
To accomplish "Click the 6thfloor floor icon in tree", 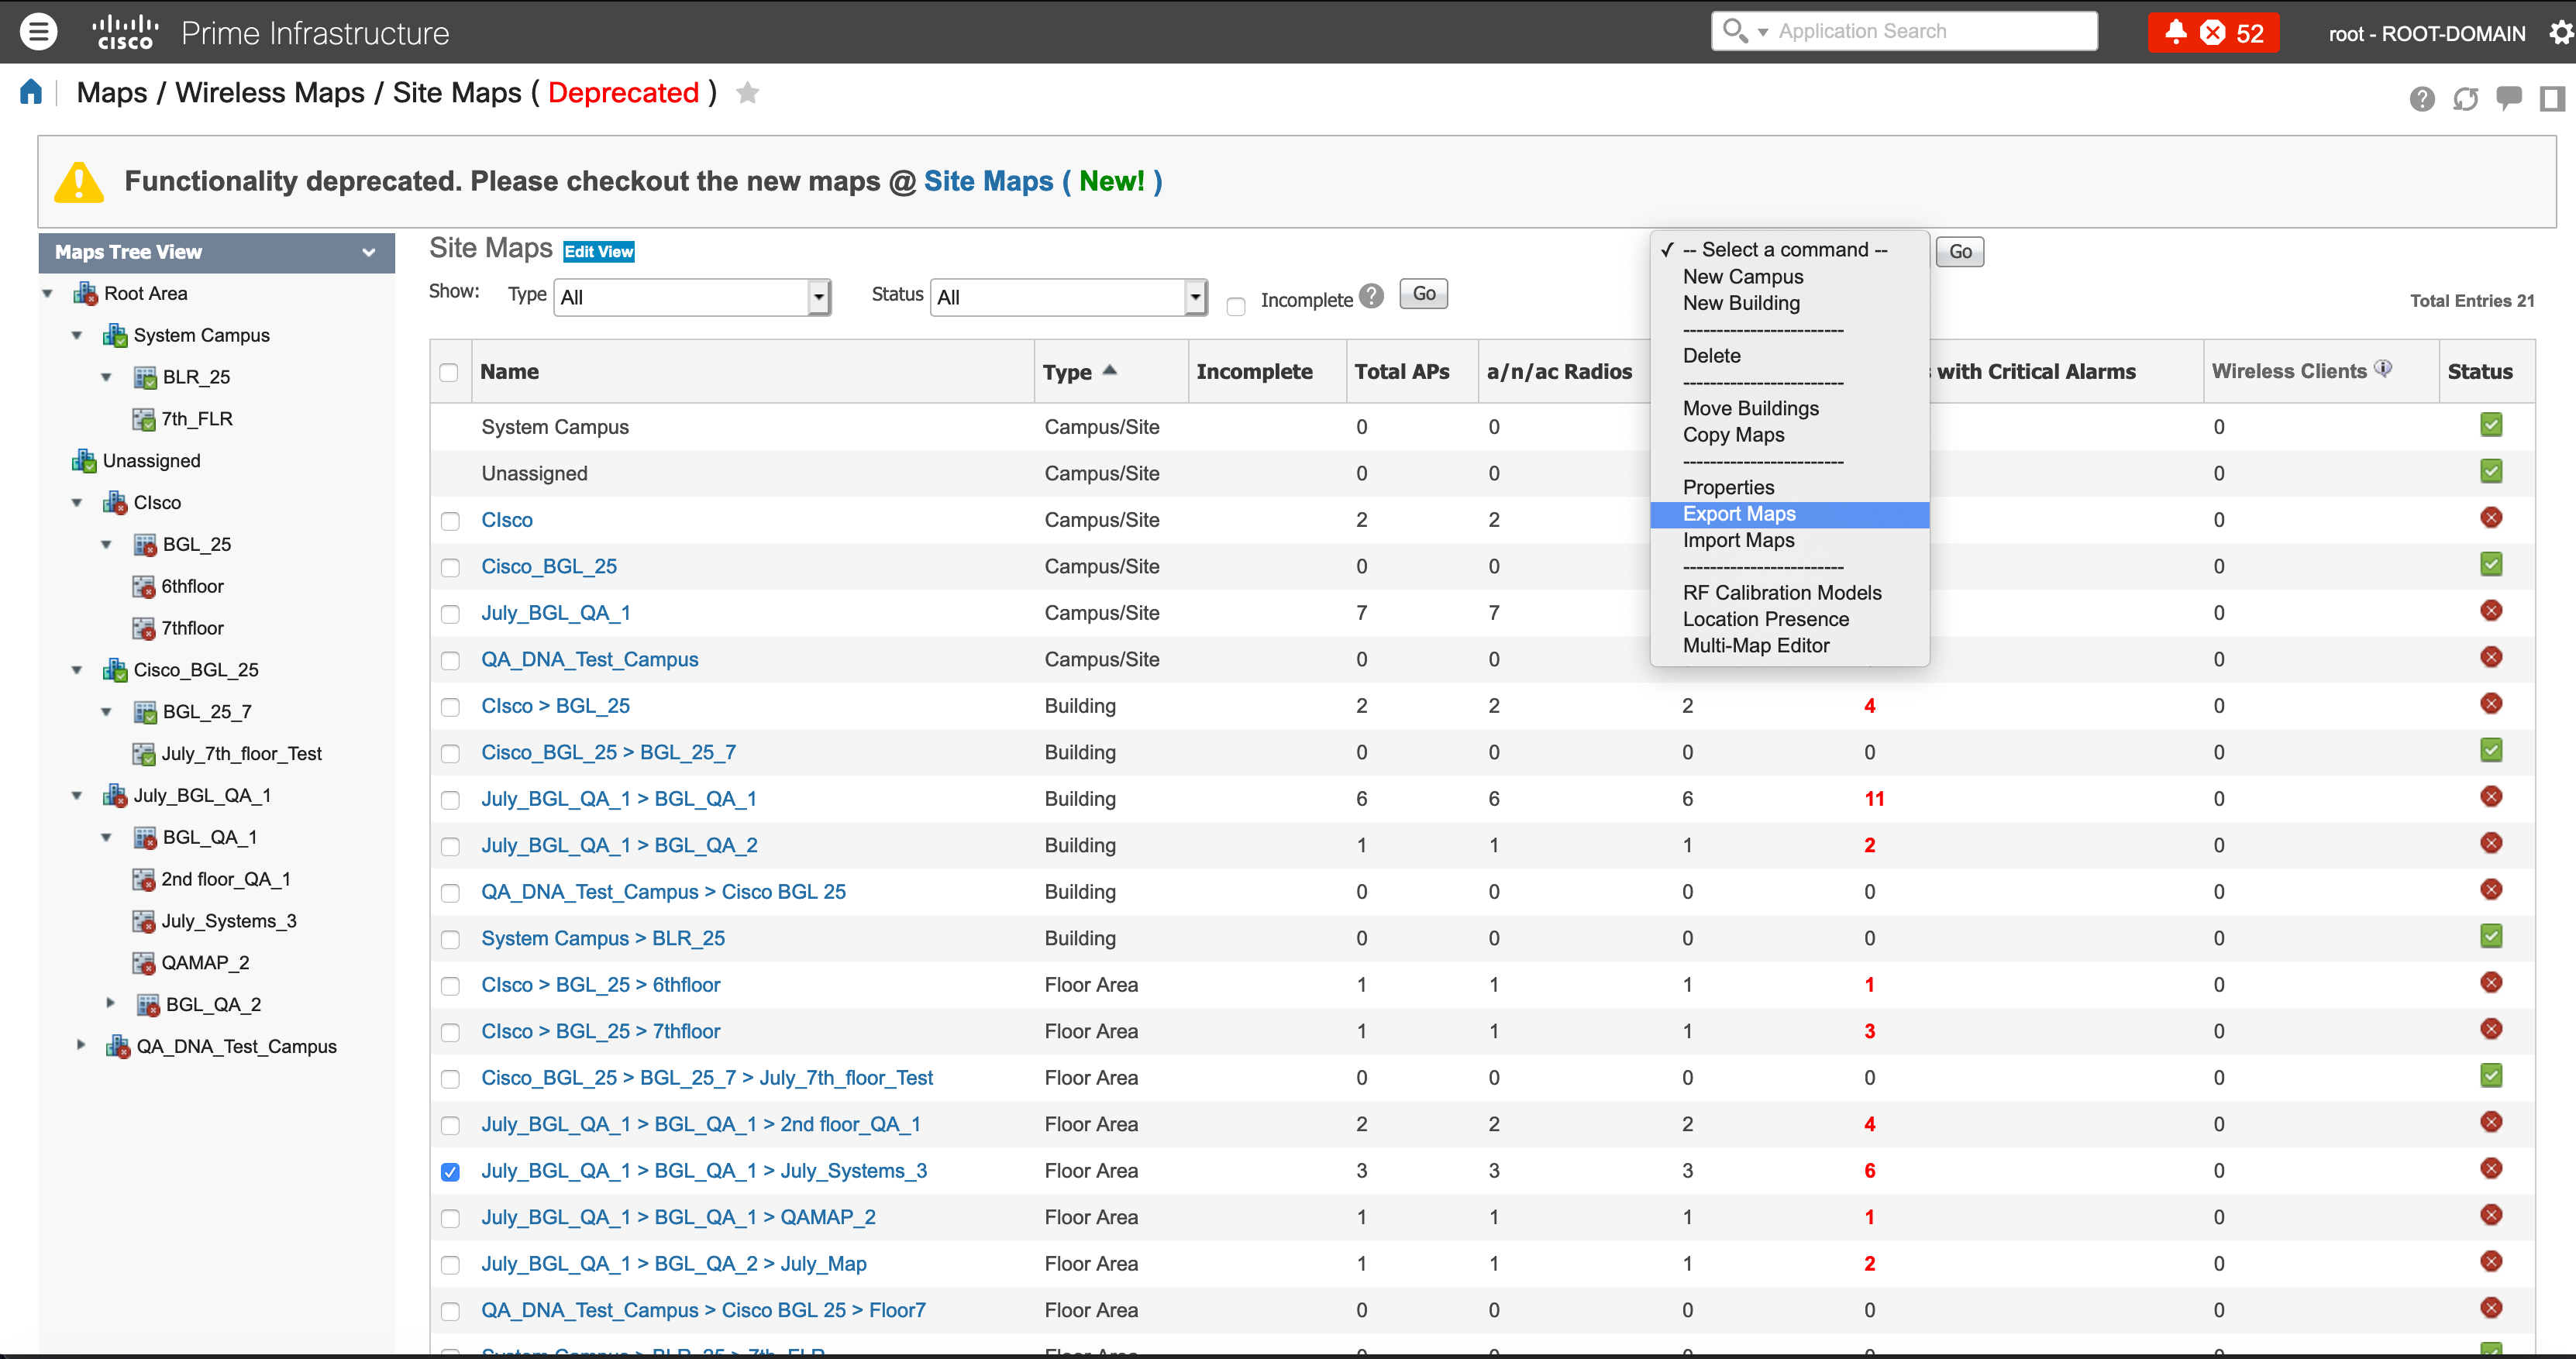I will coord(144,586).
